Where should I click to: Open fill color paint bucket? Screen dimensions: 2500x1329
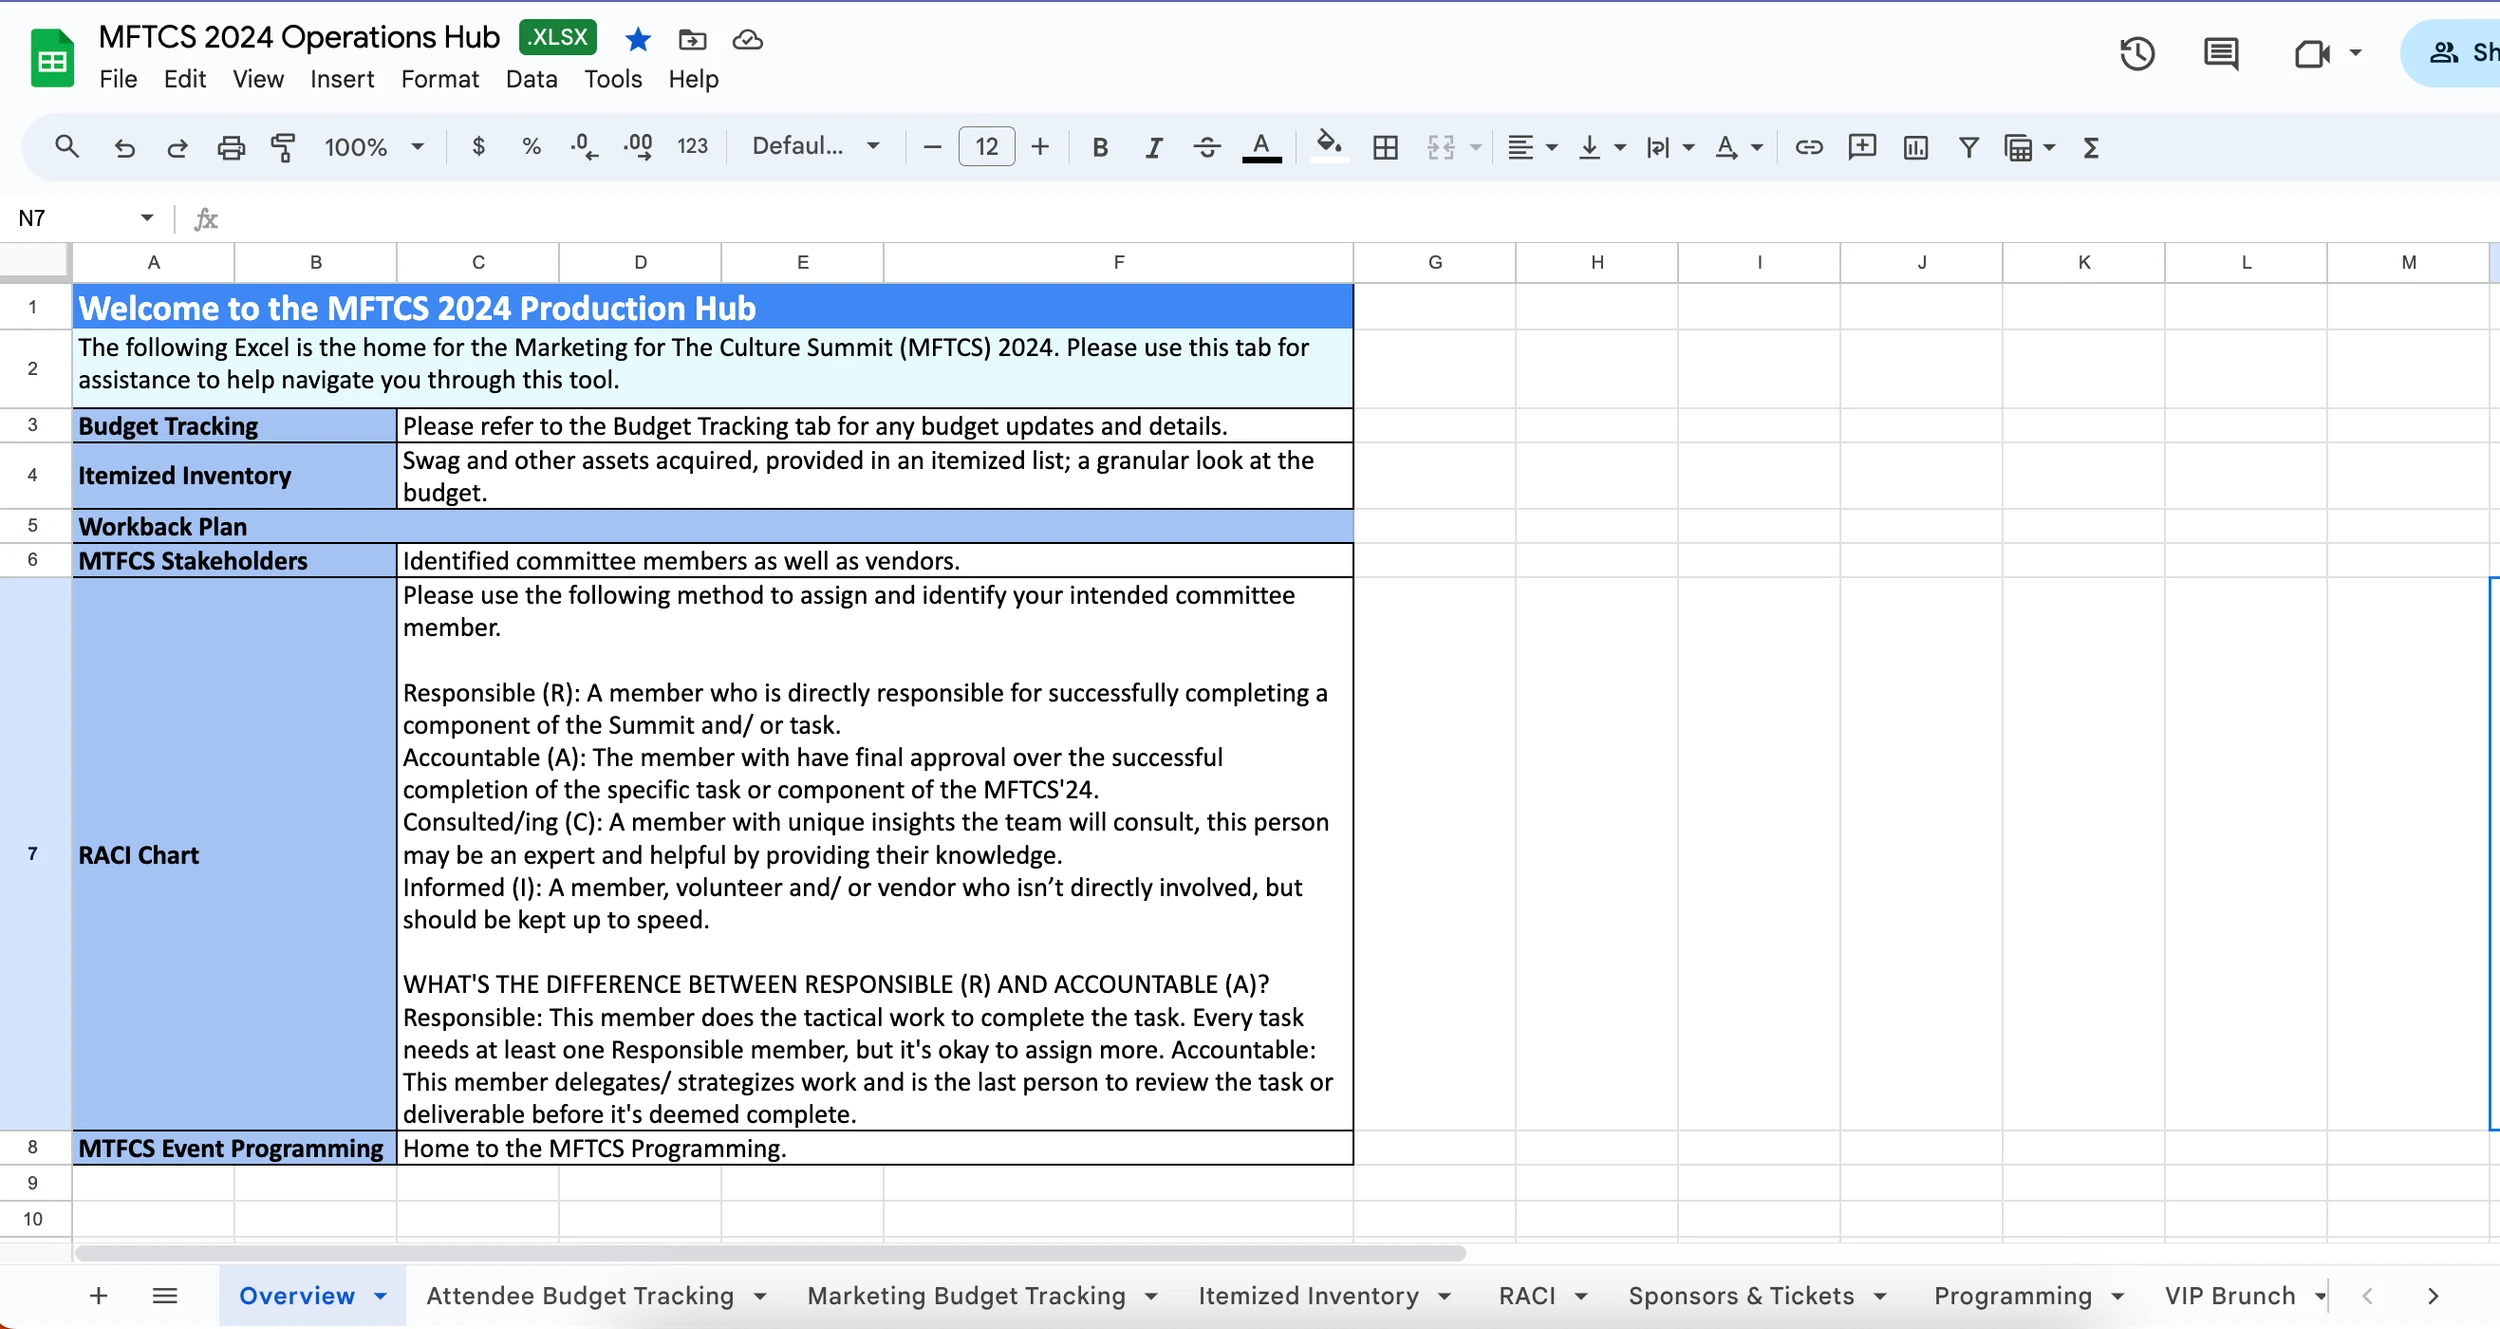tap(1328, 146)
